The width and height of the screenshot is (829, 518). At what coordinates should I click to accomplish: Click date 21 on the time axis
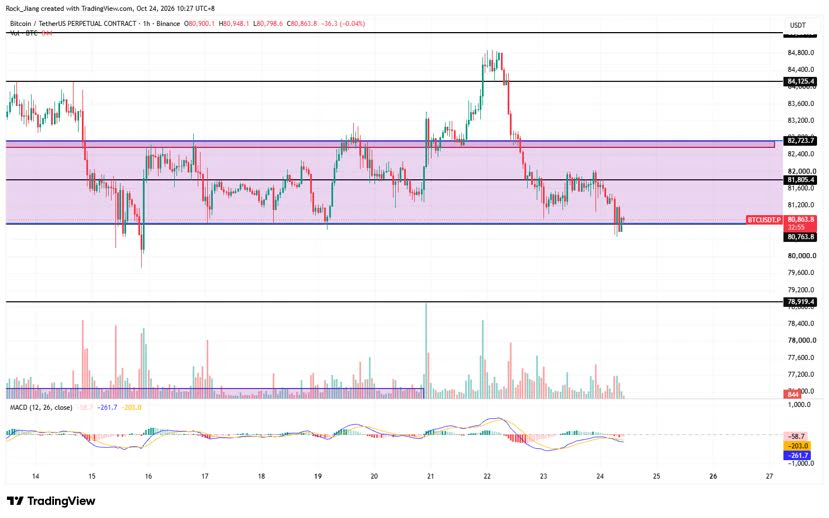[x=431, y=476]
